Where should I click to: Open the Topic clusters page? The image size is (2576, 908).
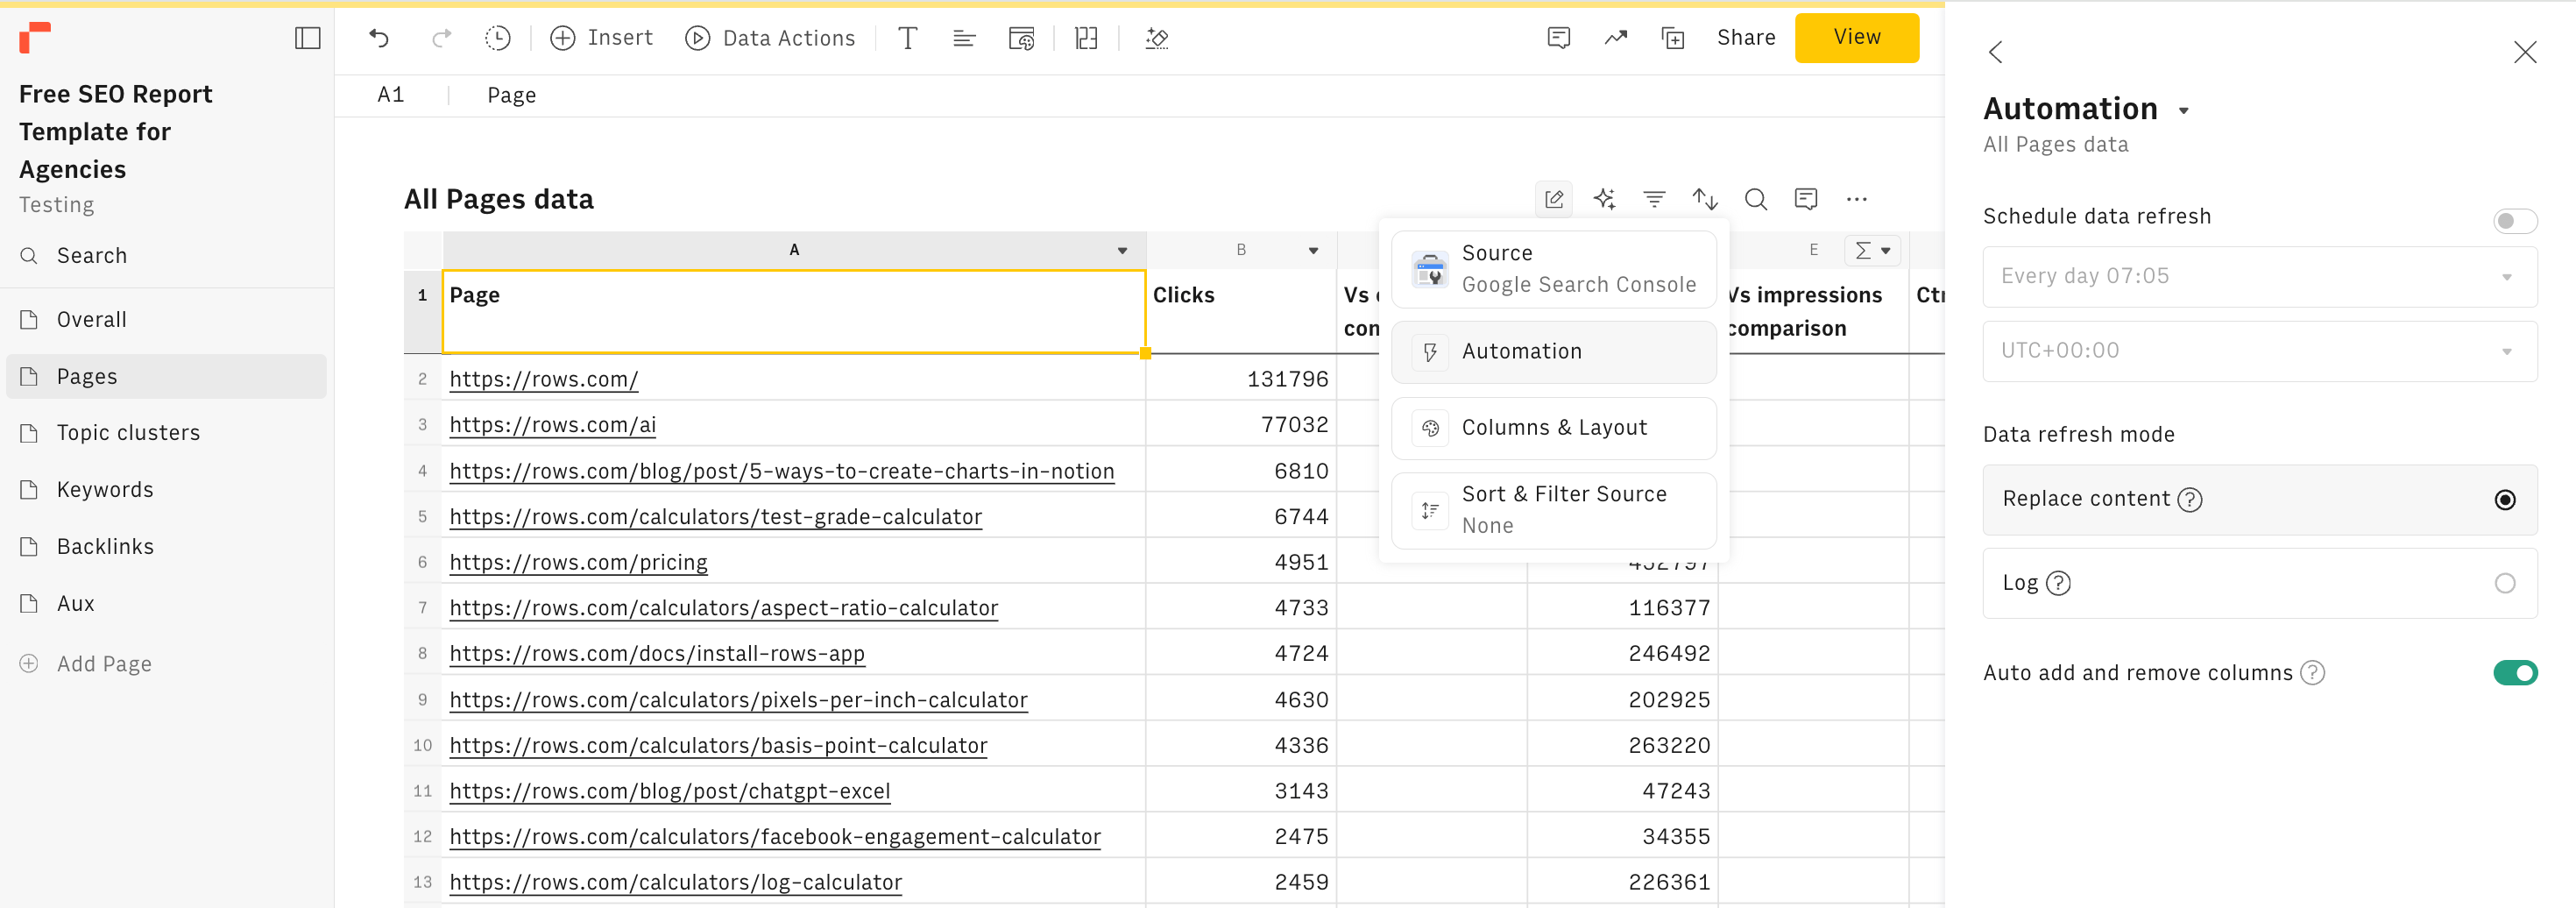(166, 433)
